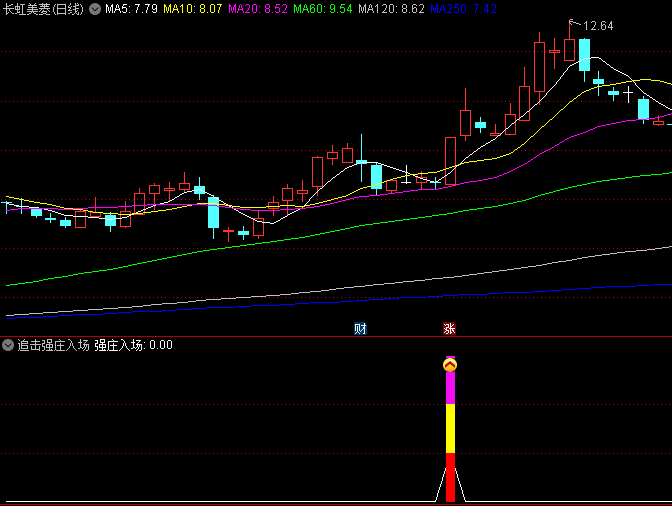Select the highest cyan candlestick below 12.64
Image resolution: width=672 pixels, height=506 pixels.
coord(584,55)
